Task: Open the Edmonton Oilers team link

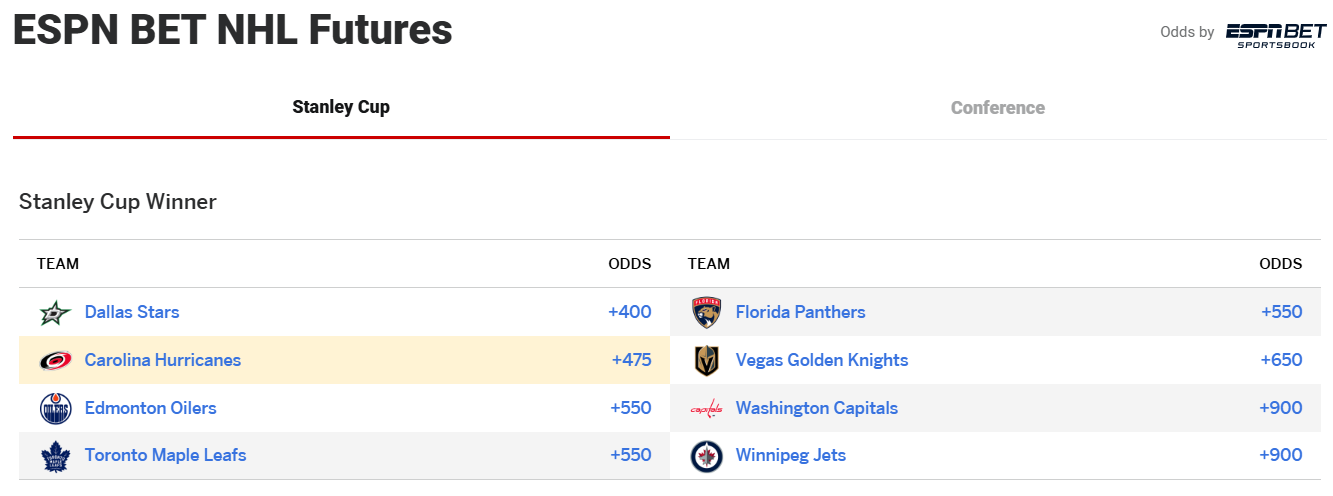Action: click(x=151, y=408)
